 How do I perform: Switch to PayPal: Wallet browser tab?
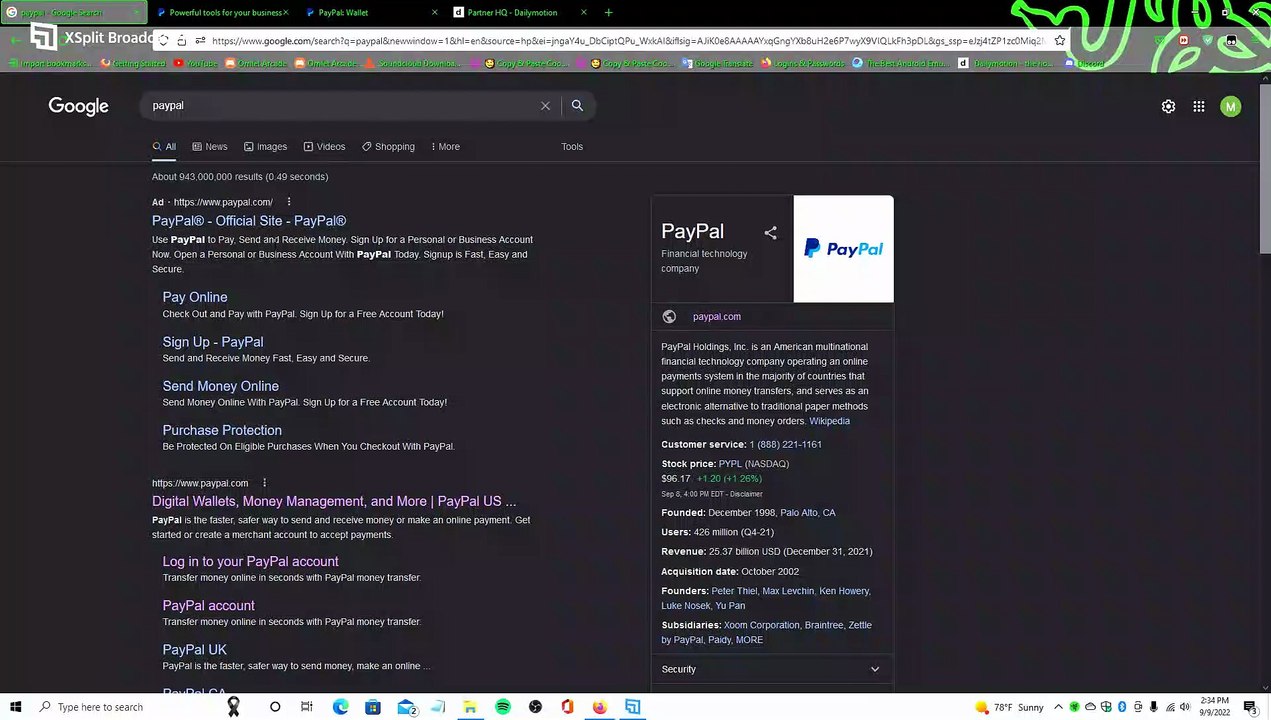coord(372,12)
